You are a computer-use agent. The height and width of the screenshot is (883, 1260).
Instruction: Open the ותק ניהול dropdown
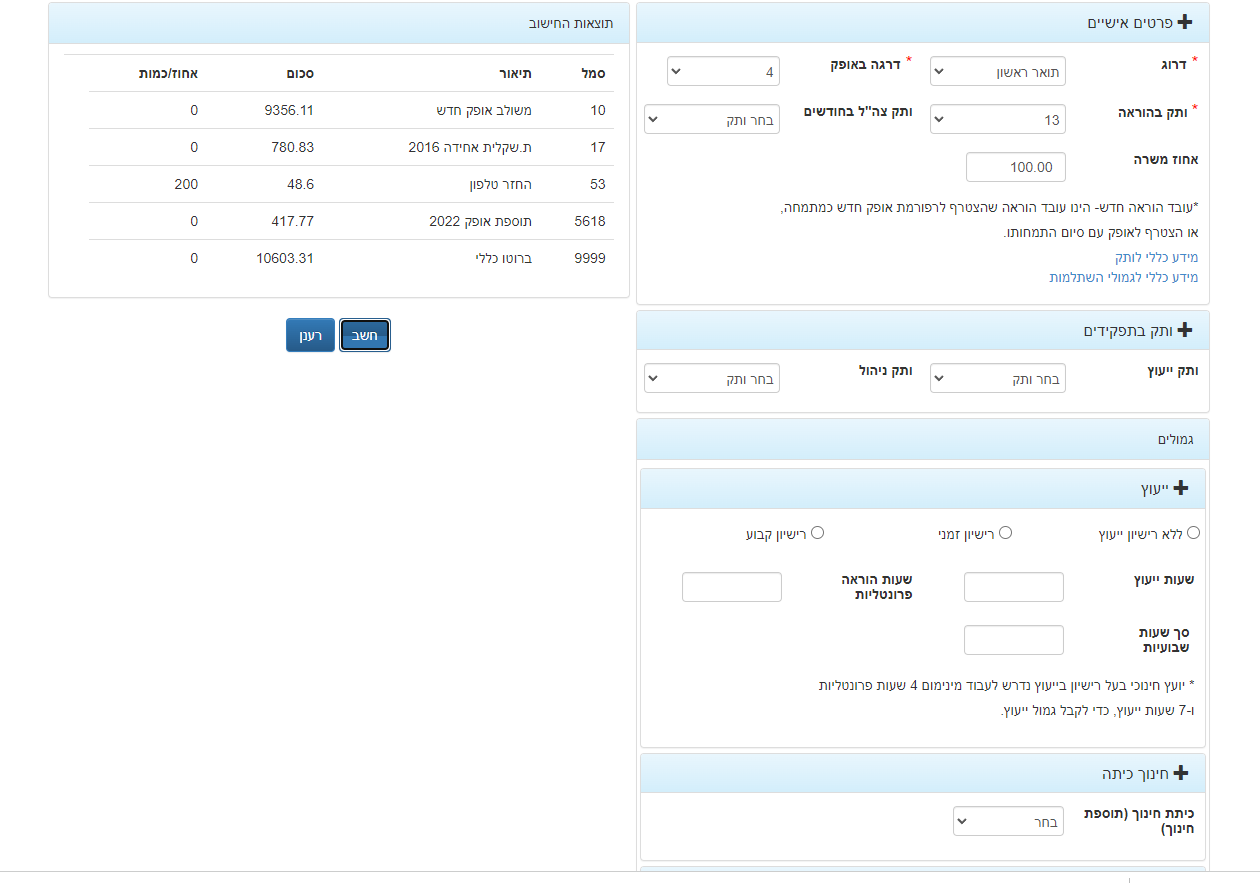click(712, 378)
